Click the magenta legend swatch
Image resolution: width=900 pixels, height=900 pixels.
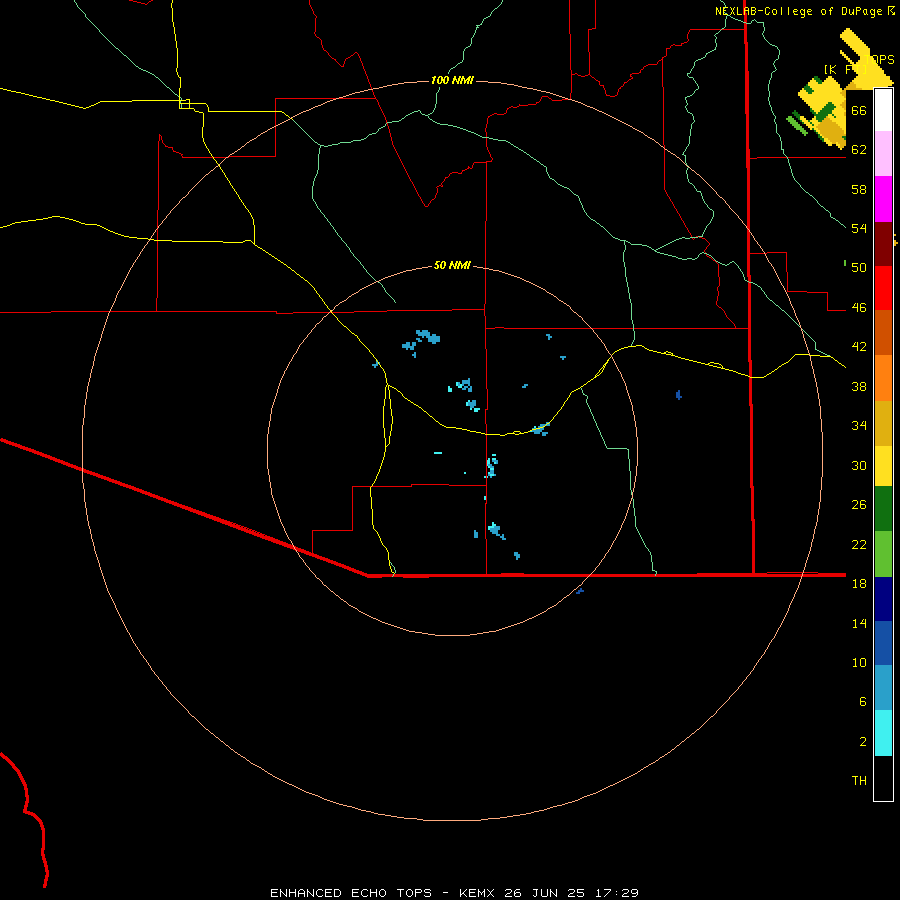[883, 199]
